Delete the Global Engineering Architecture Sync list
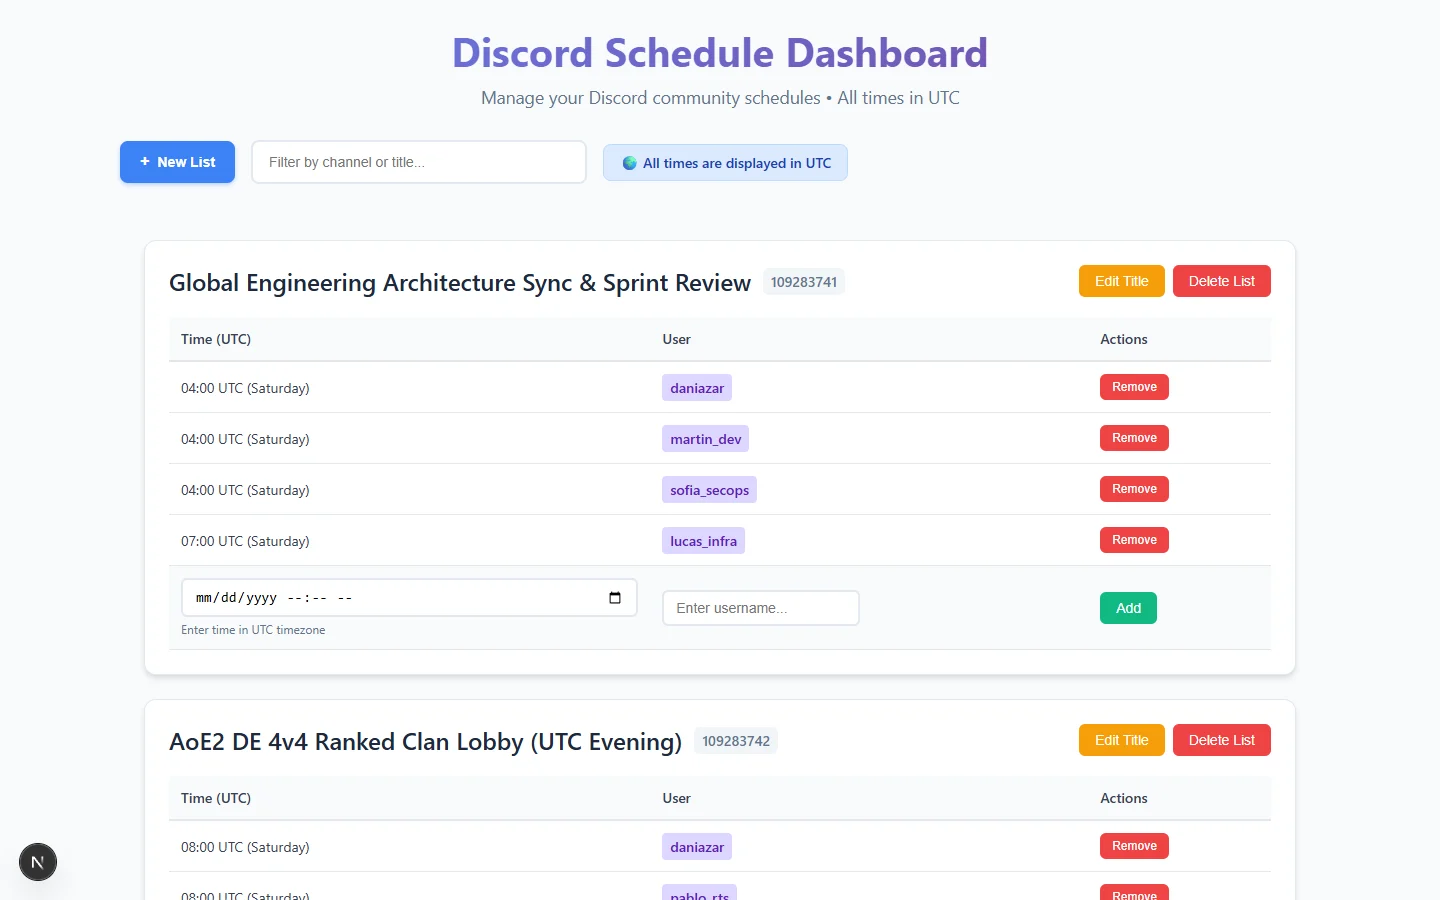This screenshot has height=900, width=1440. coord(1221,281)
